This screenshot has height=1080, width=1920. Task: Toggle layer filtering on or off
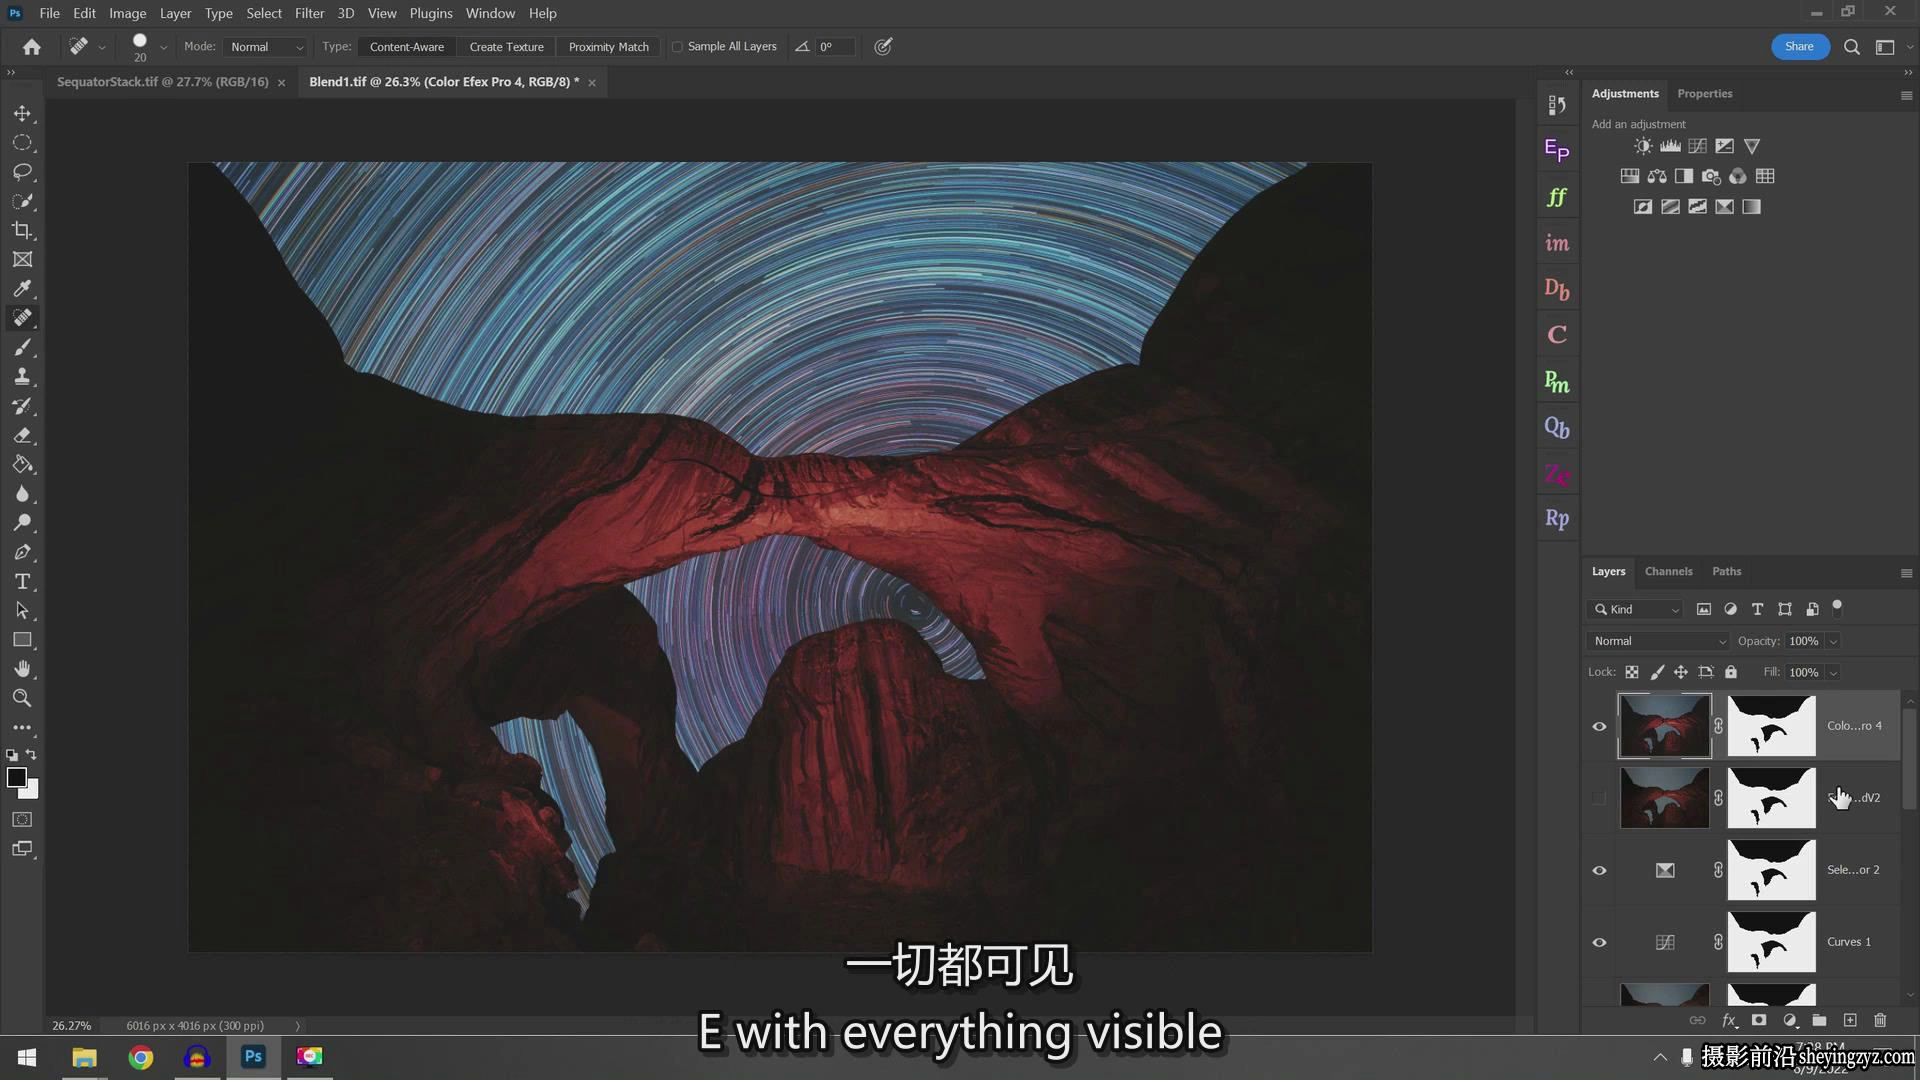[x=1837, y=607]
